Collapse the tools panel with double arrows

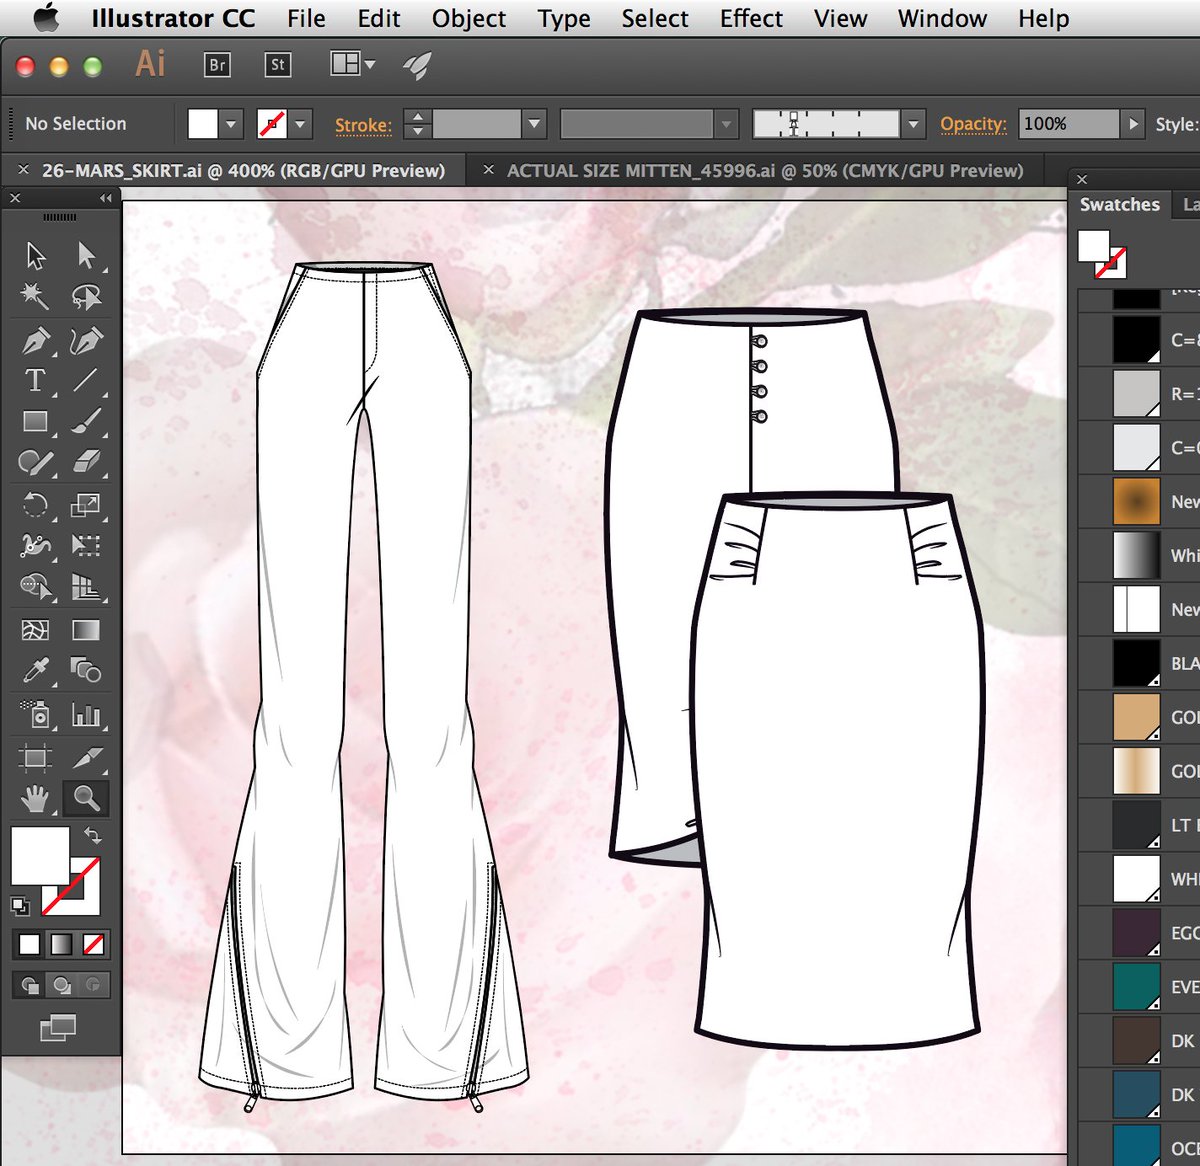(105, 198)
